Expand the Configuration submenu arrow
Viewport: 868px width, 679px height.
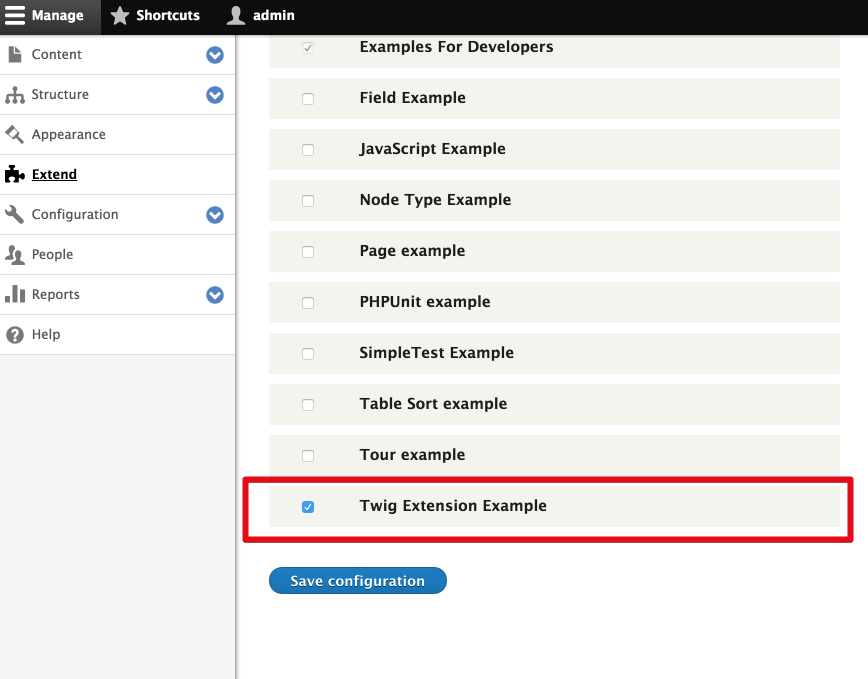point(215,215)
